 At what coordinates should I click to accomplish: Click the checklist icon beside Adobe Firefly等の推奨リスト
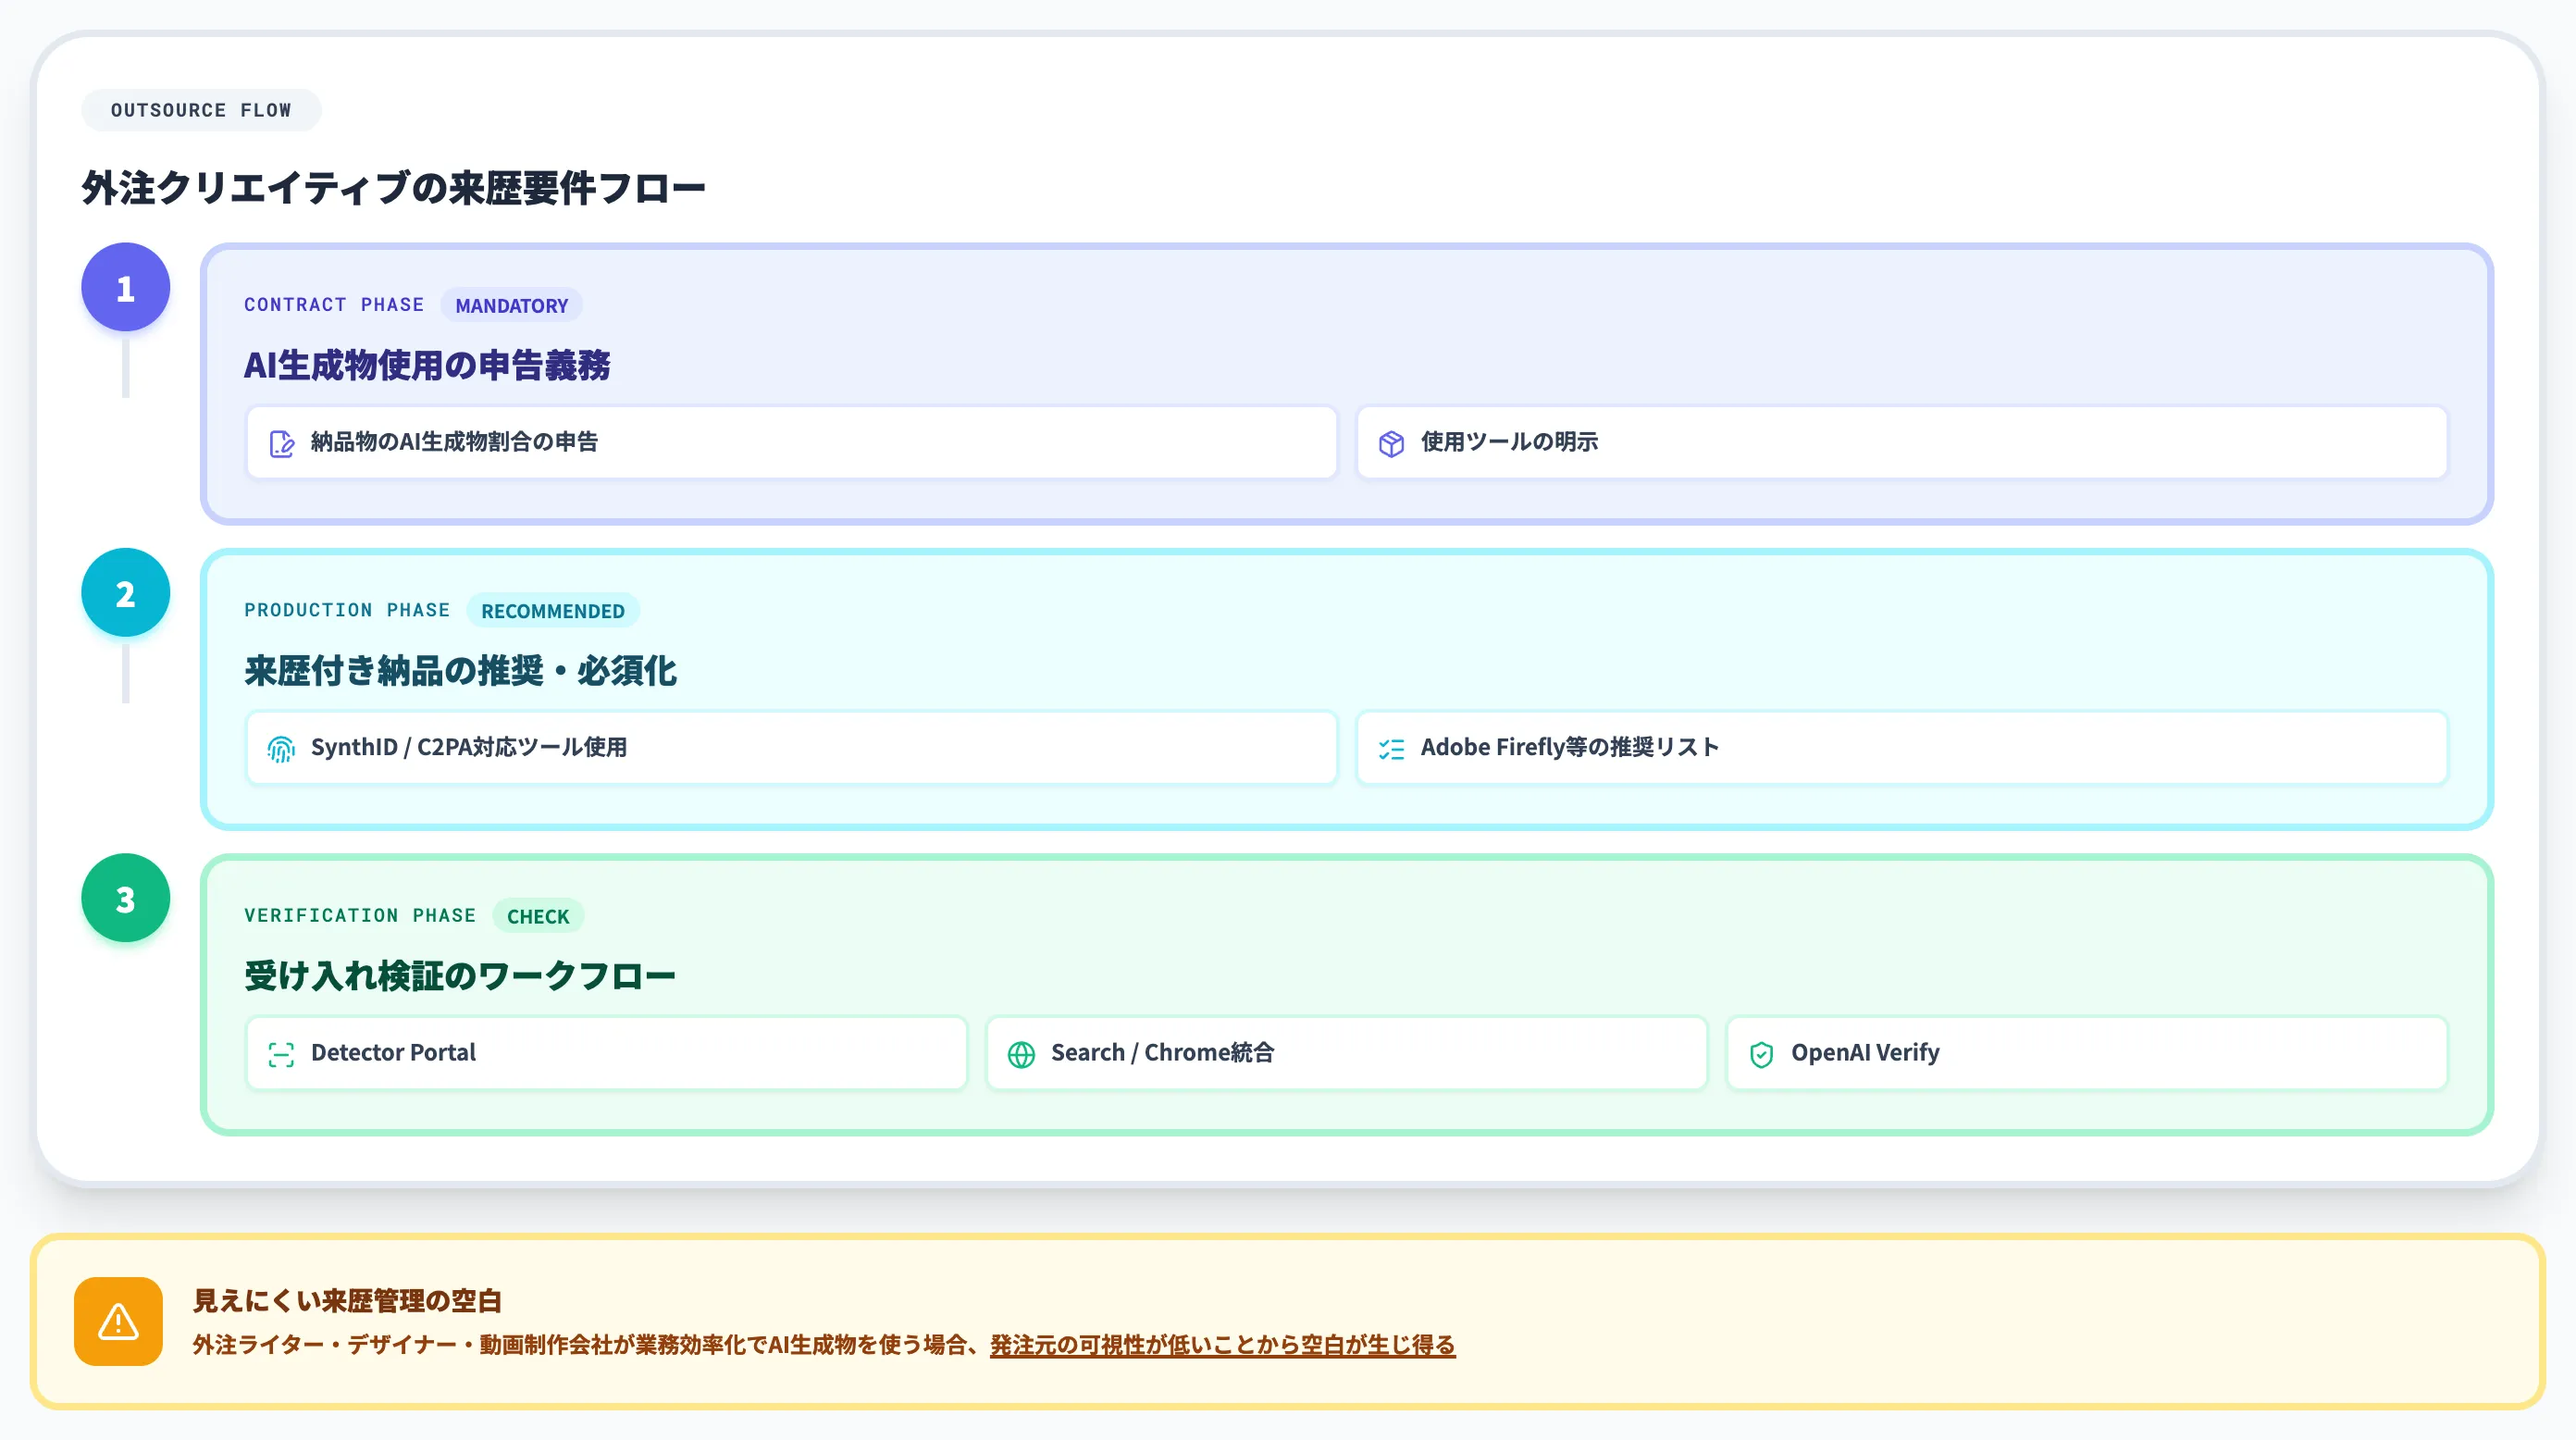1391,749
